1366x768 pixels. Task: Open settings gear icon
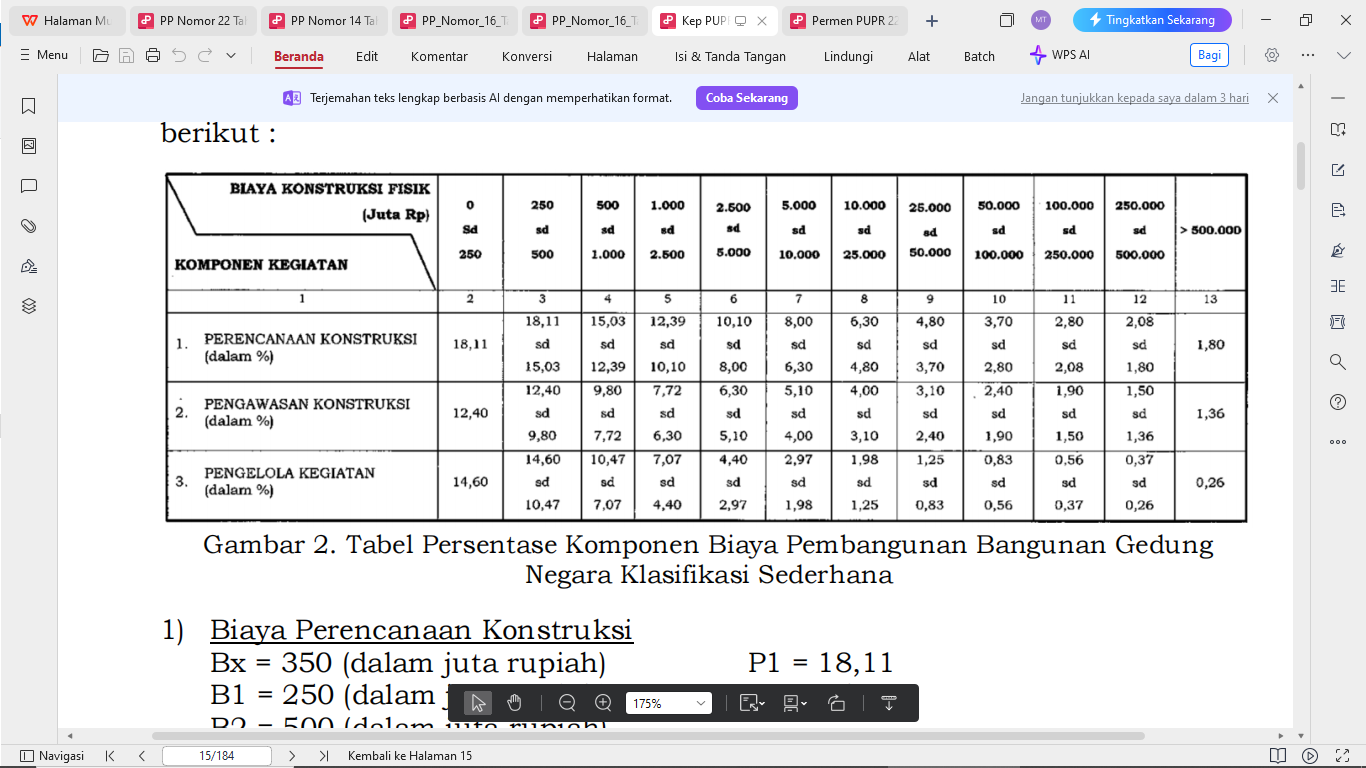pos(1272,56)
